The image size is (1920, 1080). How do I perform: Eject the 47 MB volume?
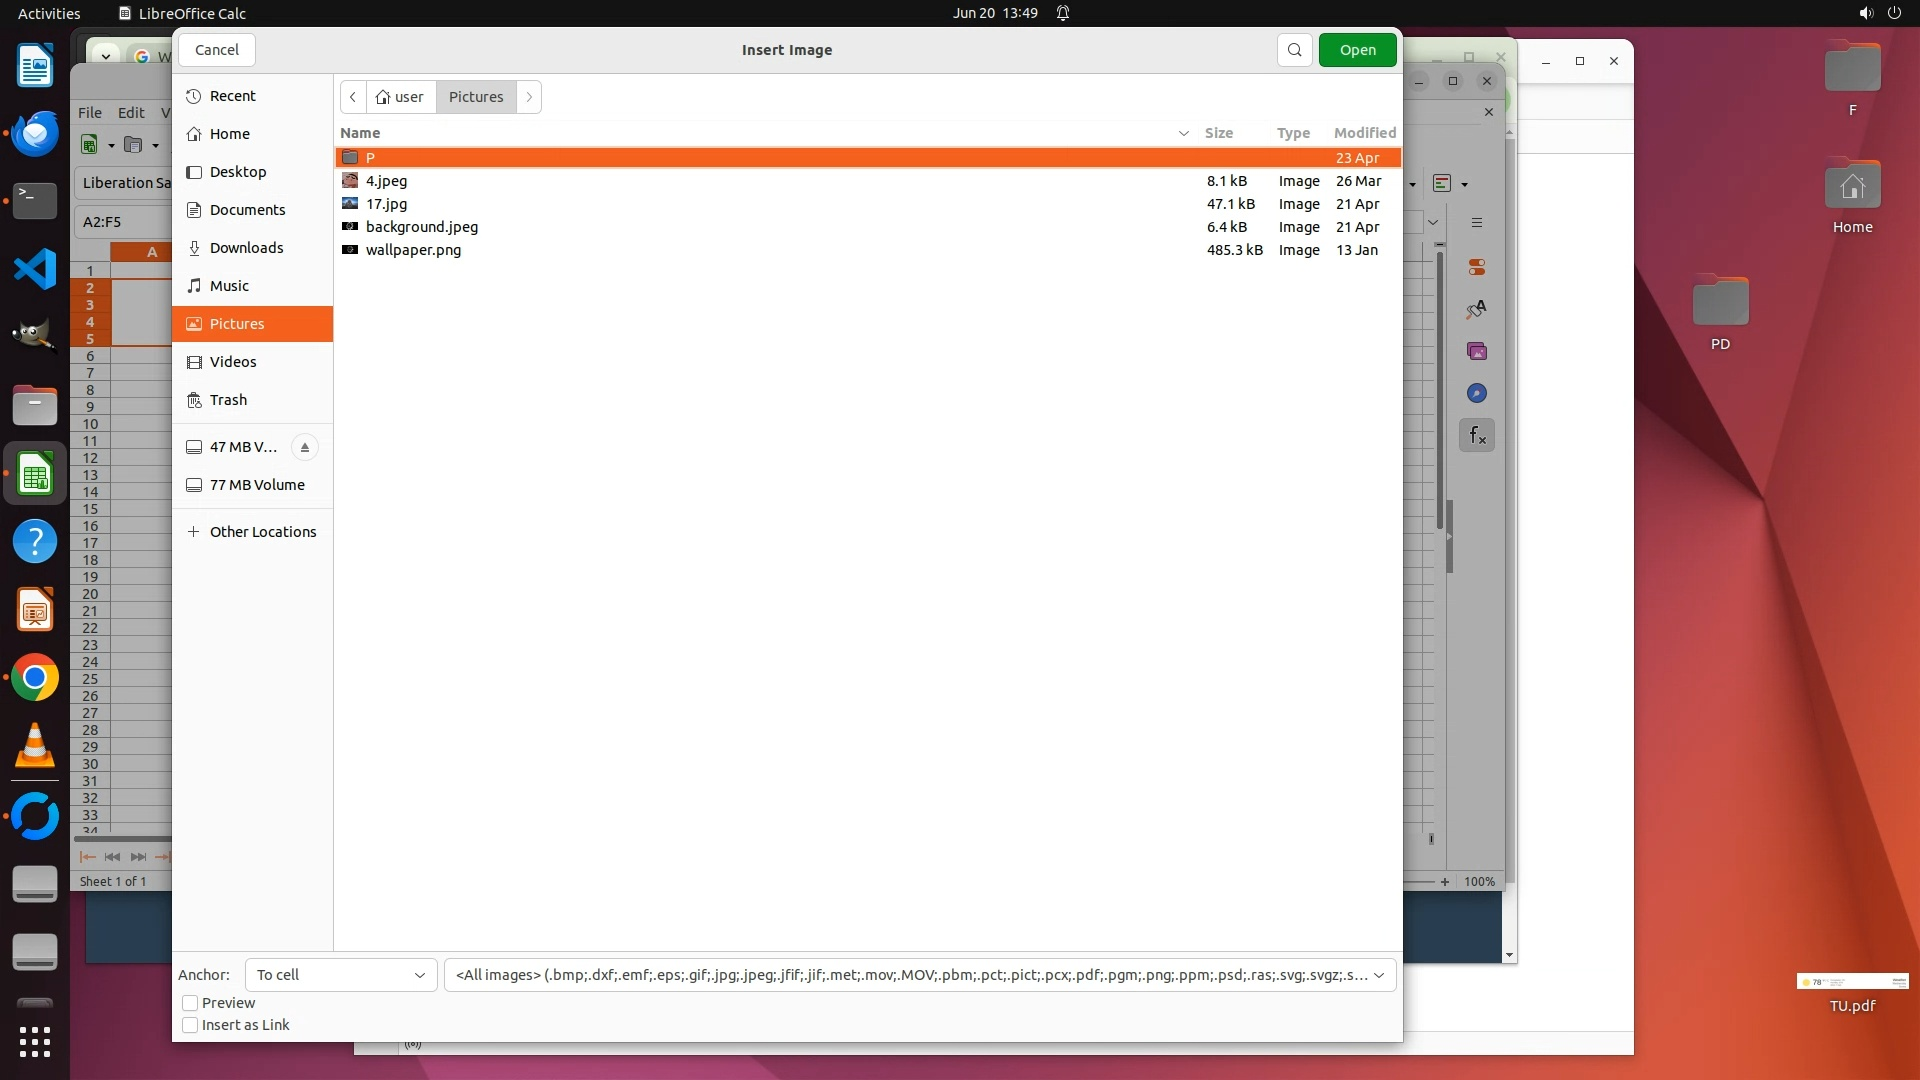[x=305, y=447]
